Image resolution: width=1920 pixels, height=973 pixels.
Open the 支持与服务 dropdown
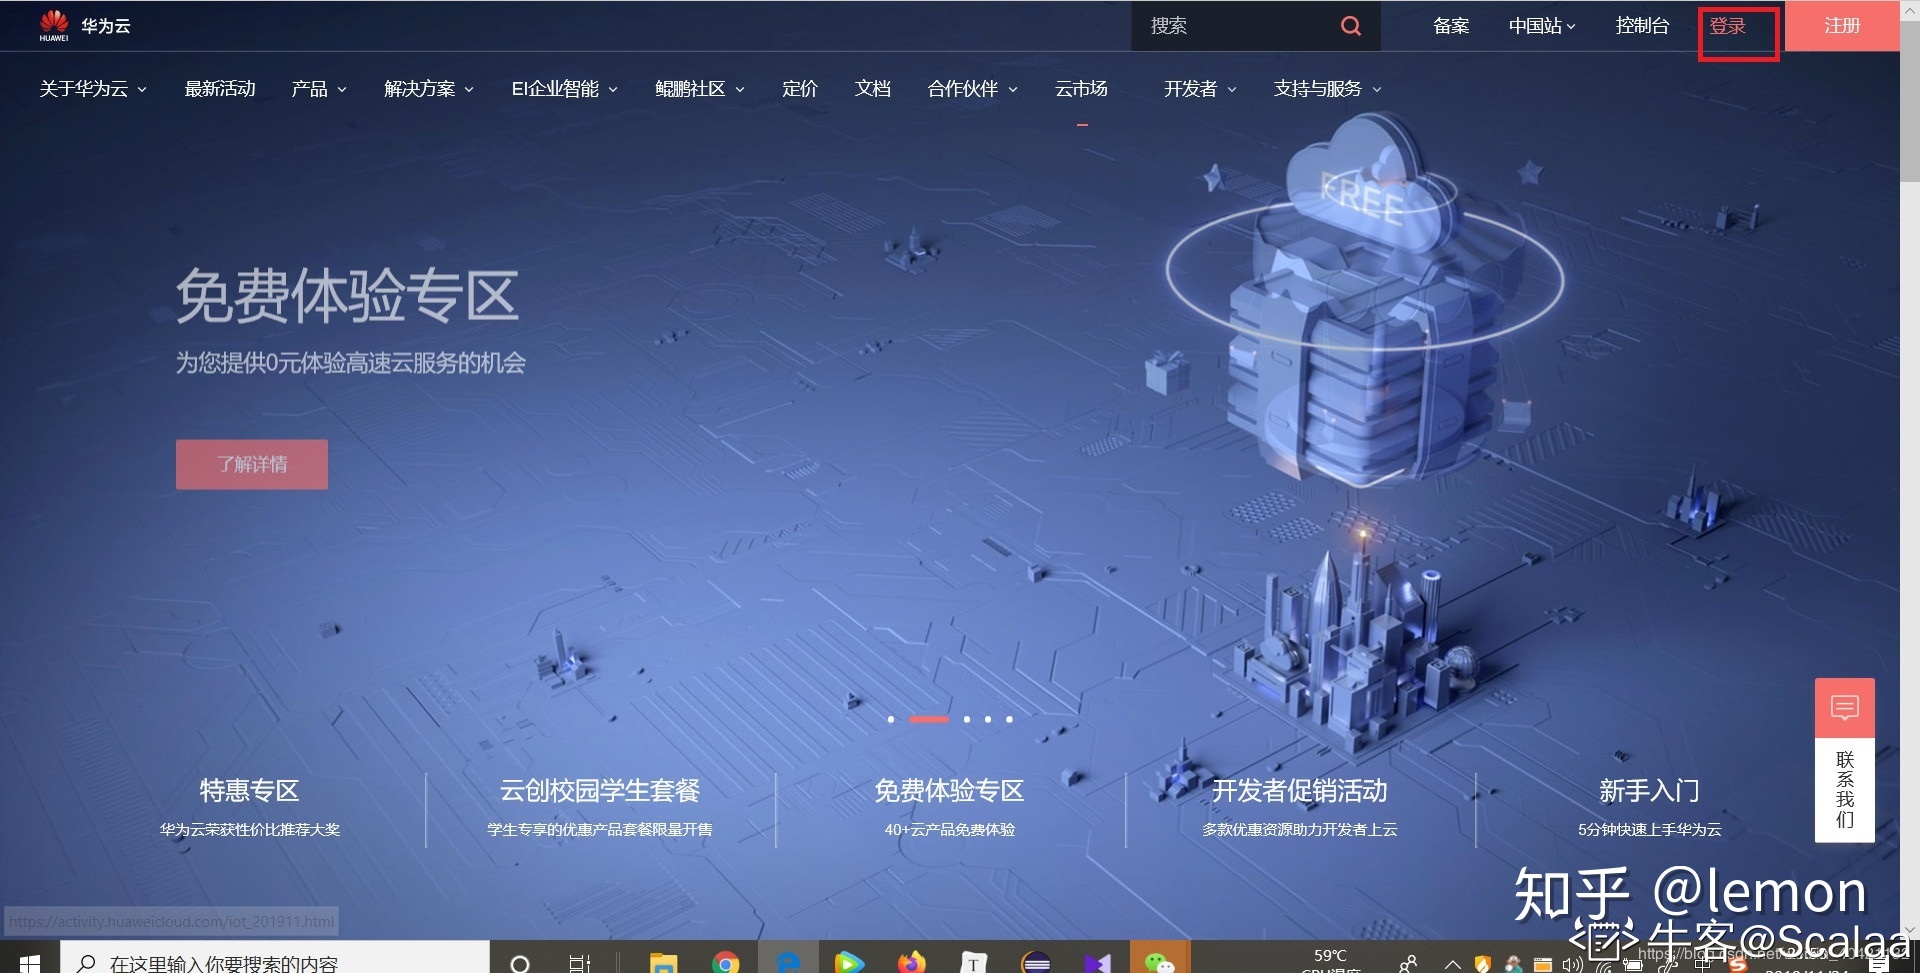click(x=1328, y=89)
